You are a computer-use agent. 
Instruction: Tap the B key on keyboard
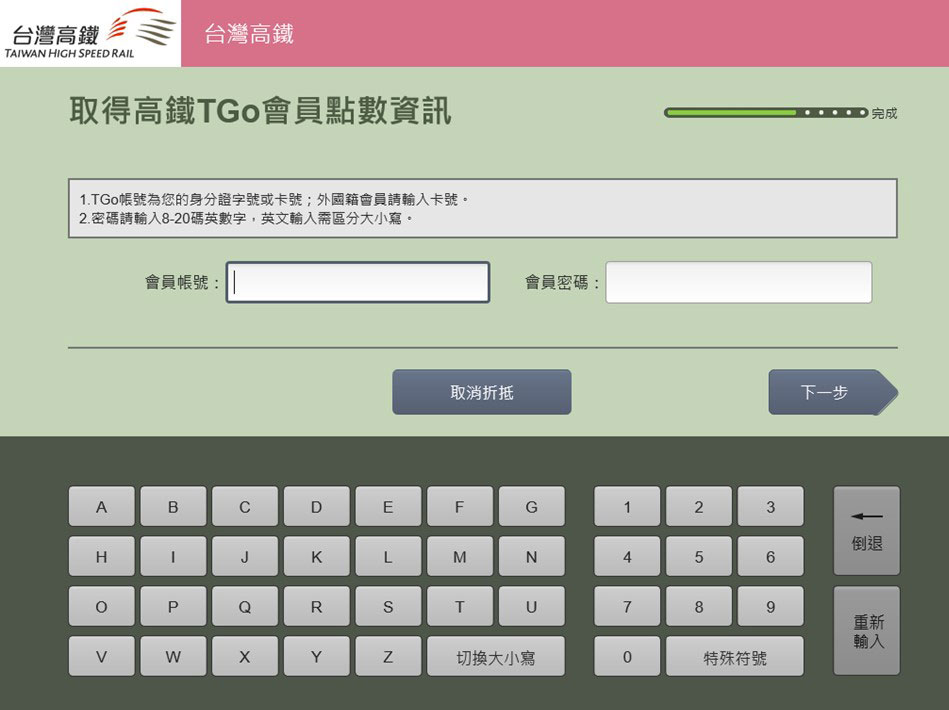pyautogui.click(x=173, y=506)
